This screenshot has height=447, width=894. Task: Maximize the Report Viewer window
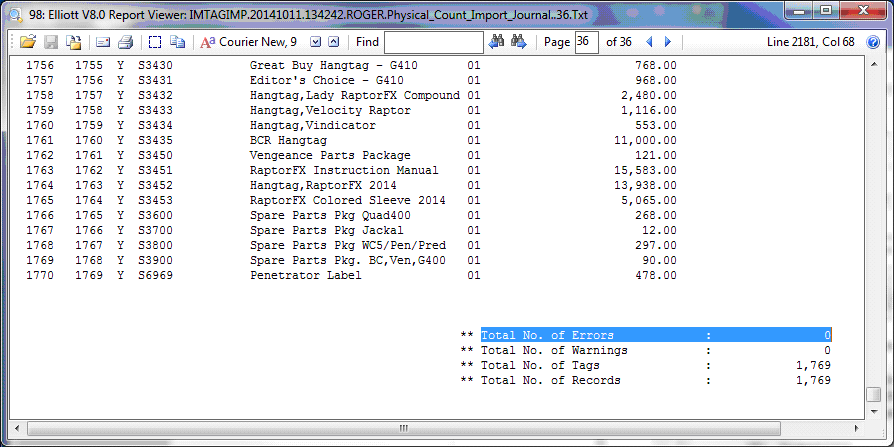click(x=827, y=11)
